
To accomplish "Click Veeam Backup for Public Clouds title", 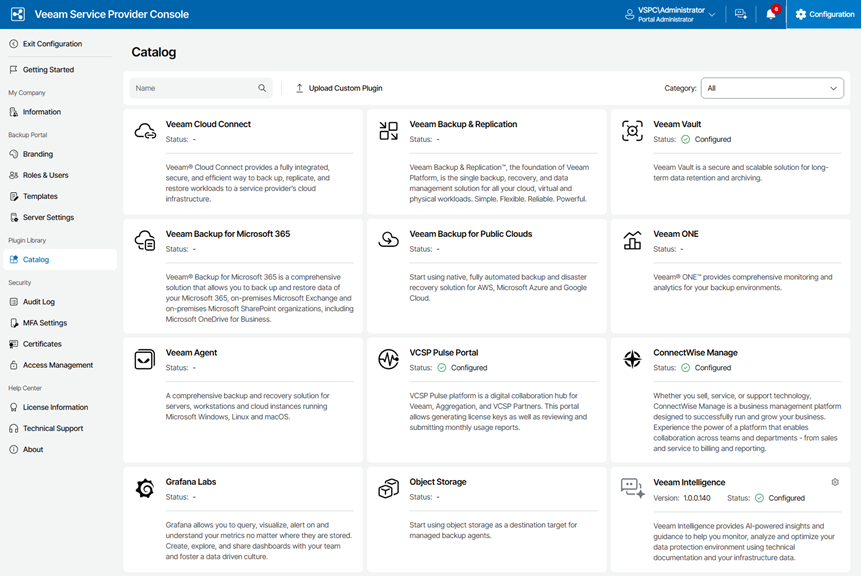I will coord(471,234).
